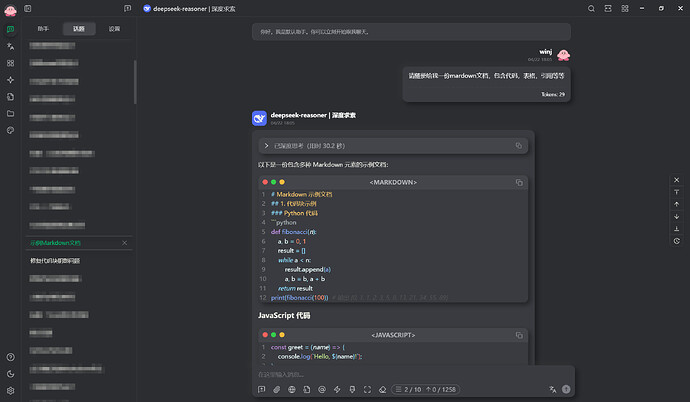
Task: Attach a file using the paperclip icon
Action: click(x=276, y=389)
